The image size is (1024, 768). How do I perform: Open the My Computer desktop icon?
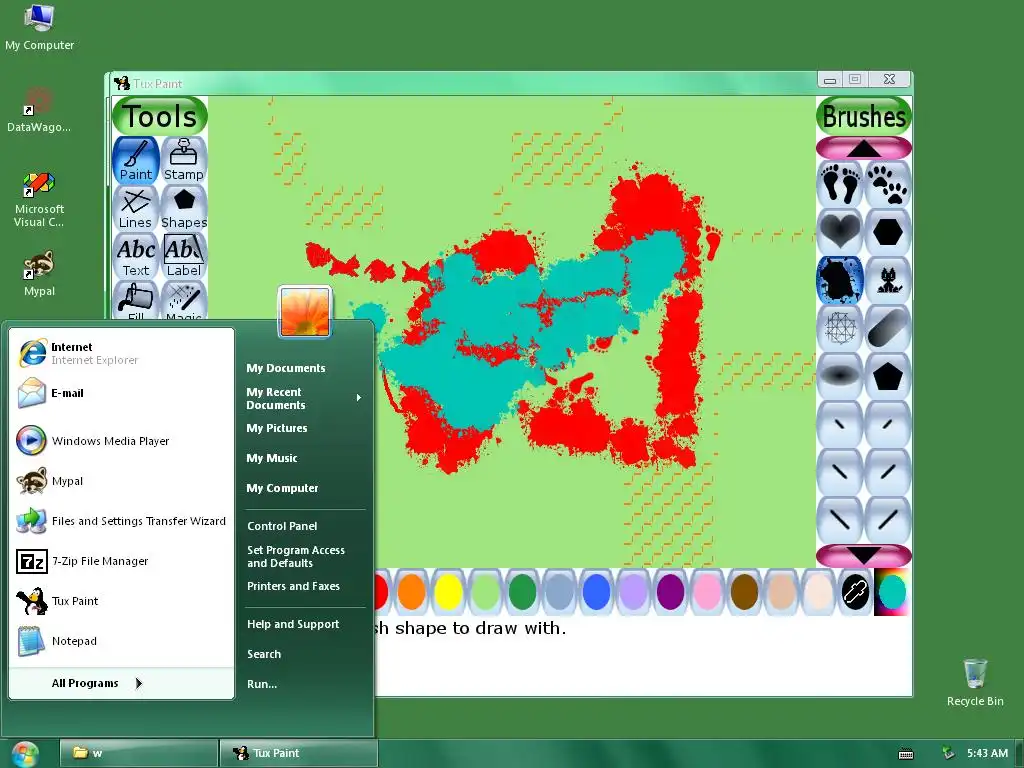pyautogui.click(x=39, y=27)
